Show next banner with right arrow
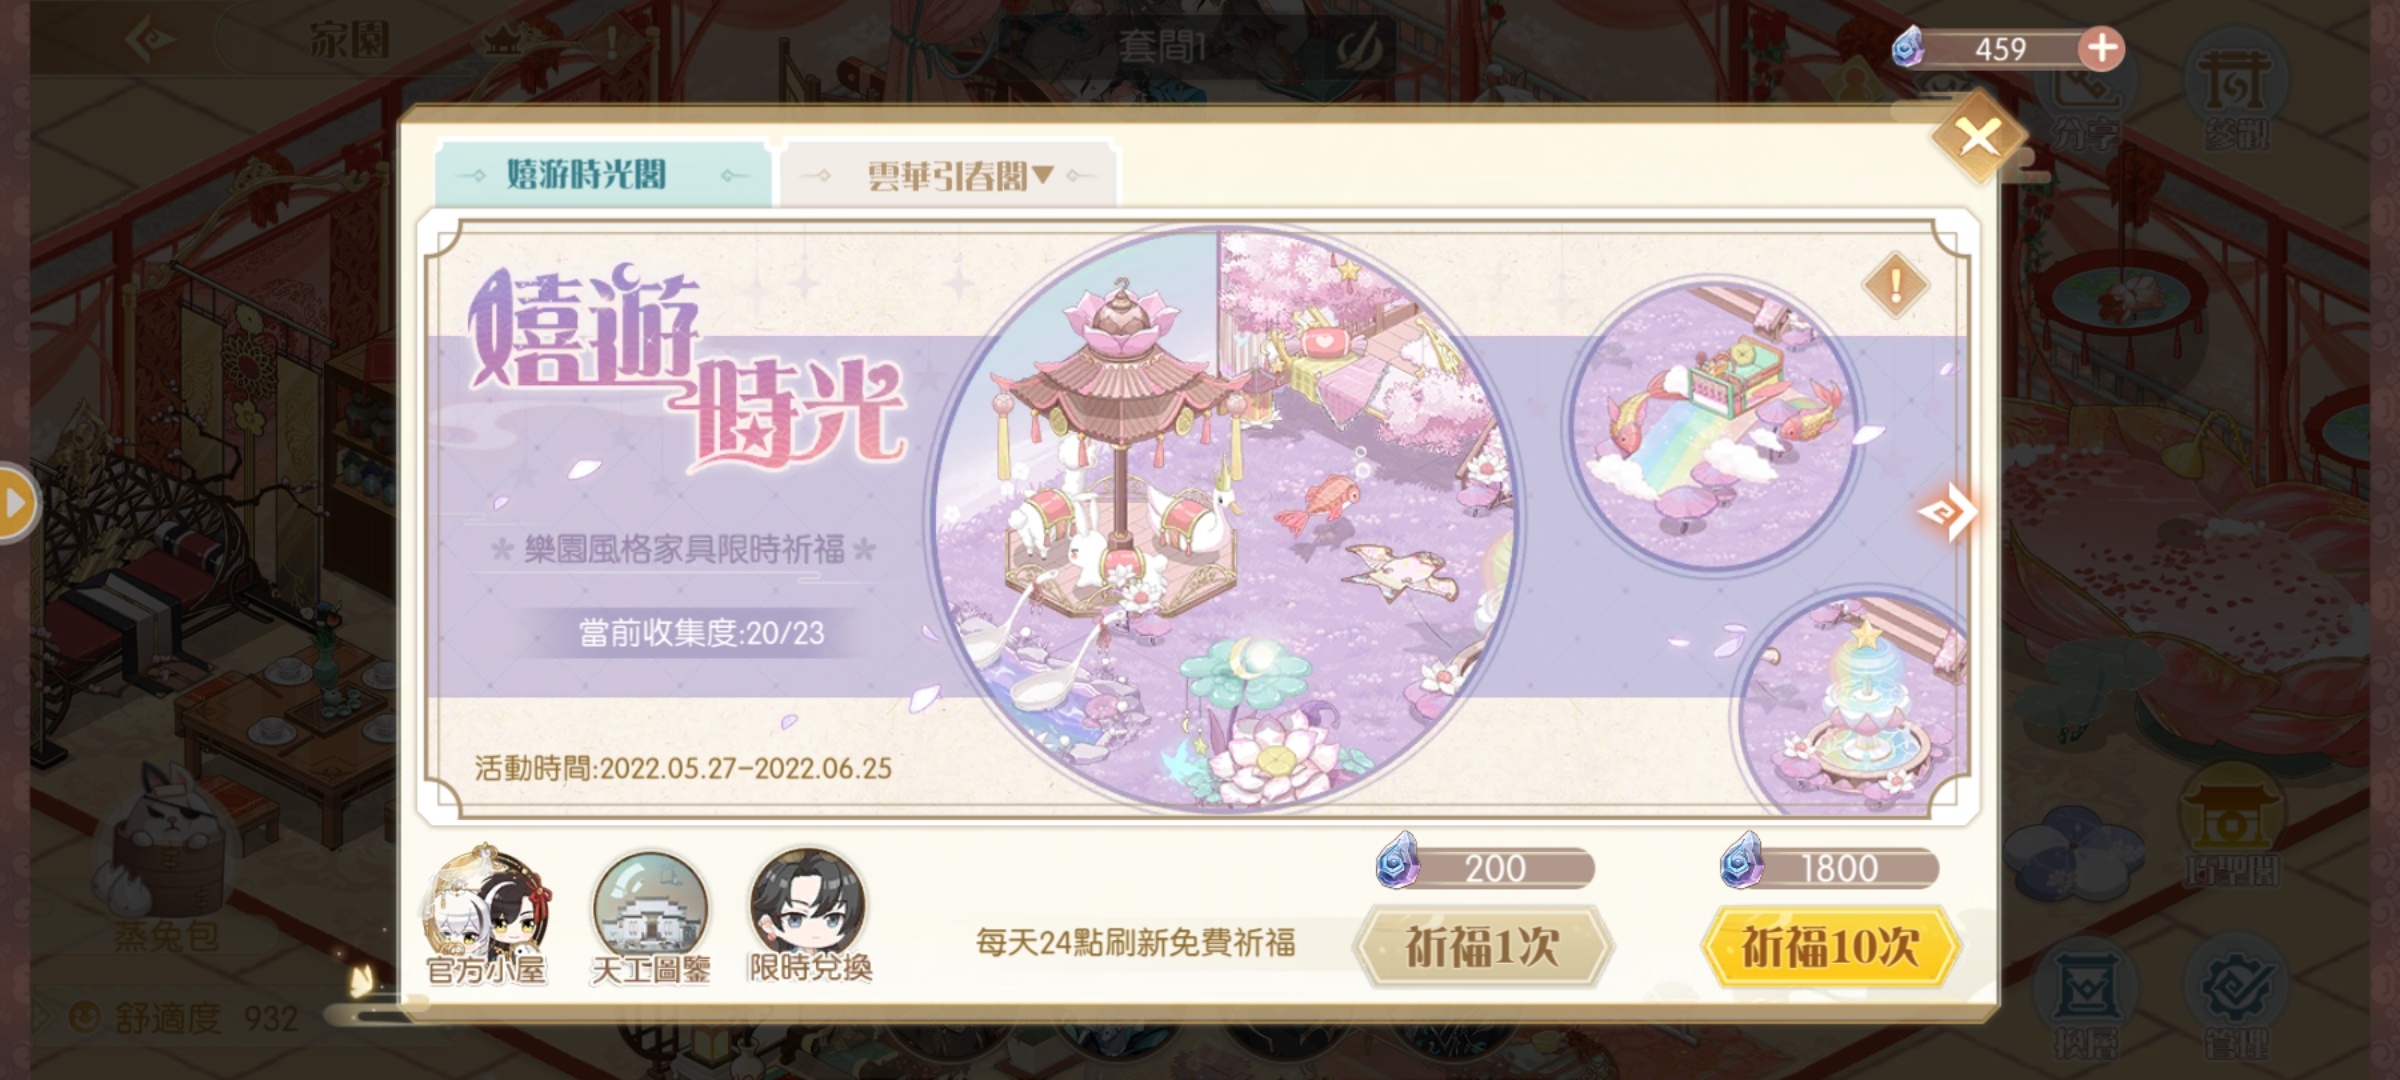Viewport: 2400px width, 1080px height. pos(1946,512)
